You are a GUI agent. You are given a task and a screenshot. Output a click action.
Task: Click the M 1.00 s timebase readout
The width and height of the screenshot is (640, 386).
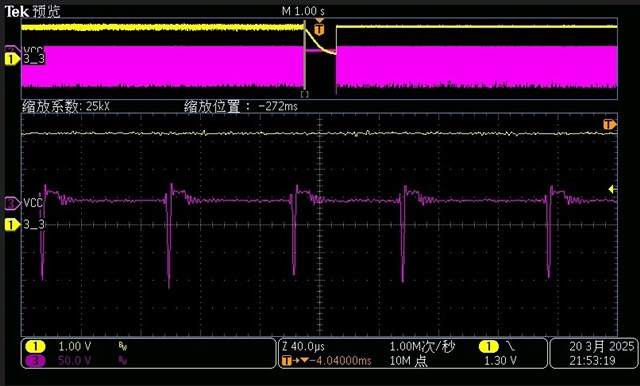click(303, 11)
